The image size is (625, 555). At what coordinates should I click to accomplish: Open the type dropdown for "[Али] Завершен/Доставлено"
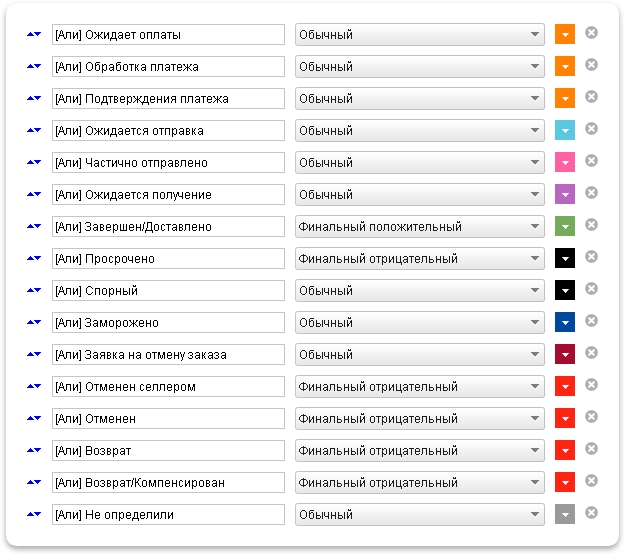(x=420, y=226)
